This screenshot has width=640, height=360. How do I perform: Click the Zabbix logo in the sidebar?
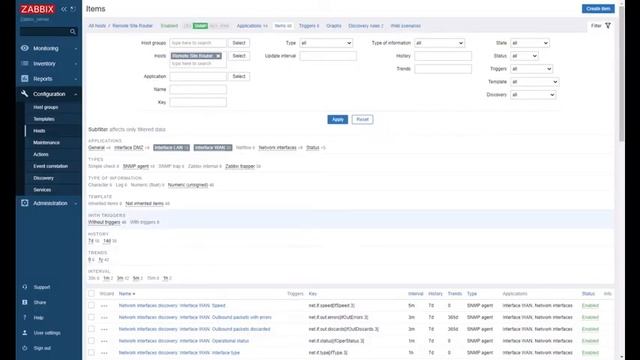[37, 9]
